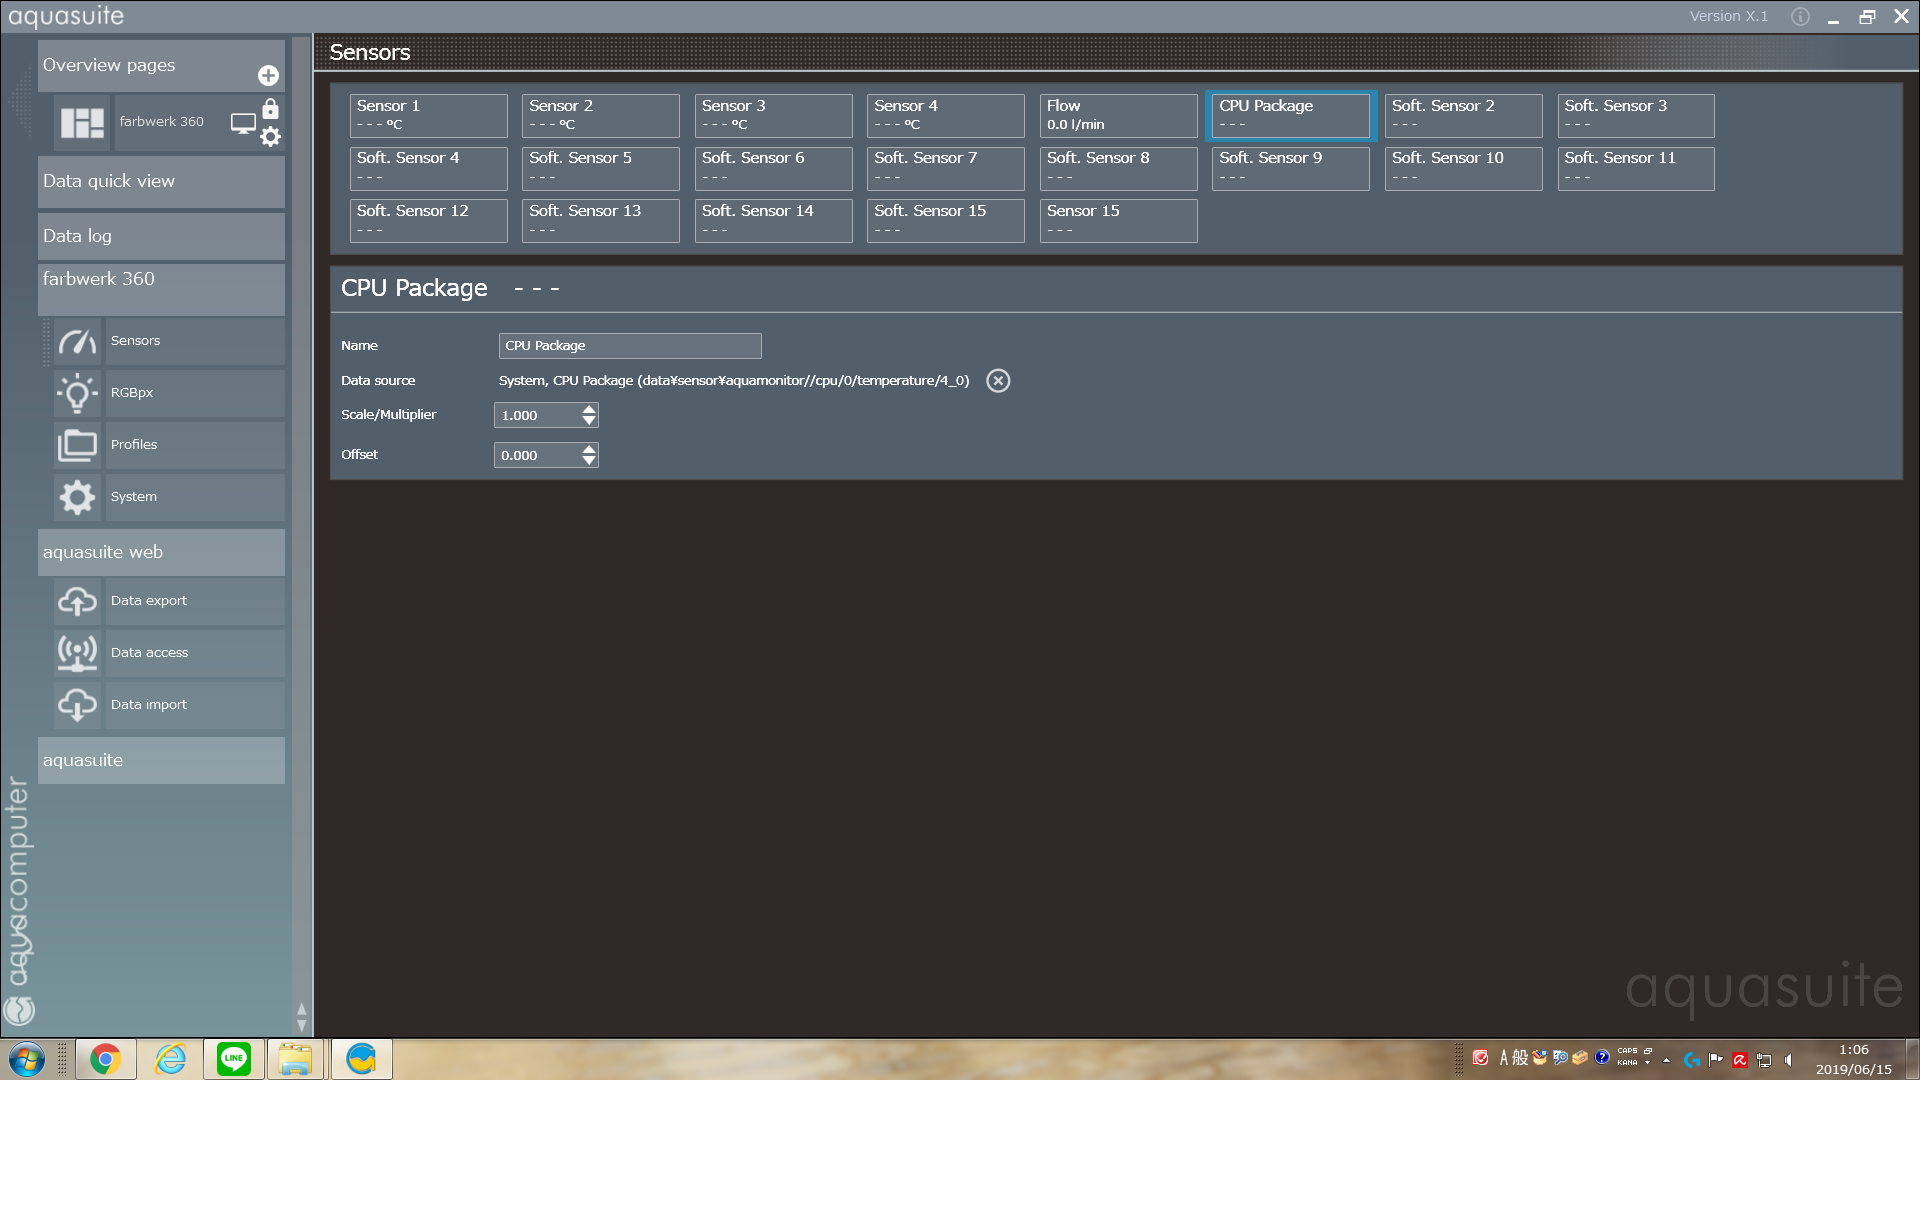Click the Data access antenna icon
1920x1228 pixels.
[77, 653]
